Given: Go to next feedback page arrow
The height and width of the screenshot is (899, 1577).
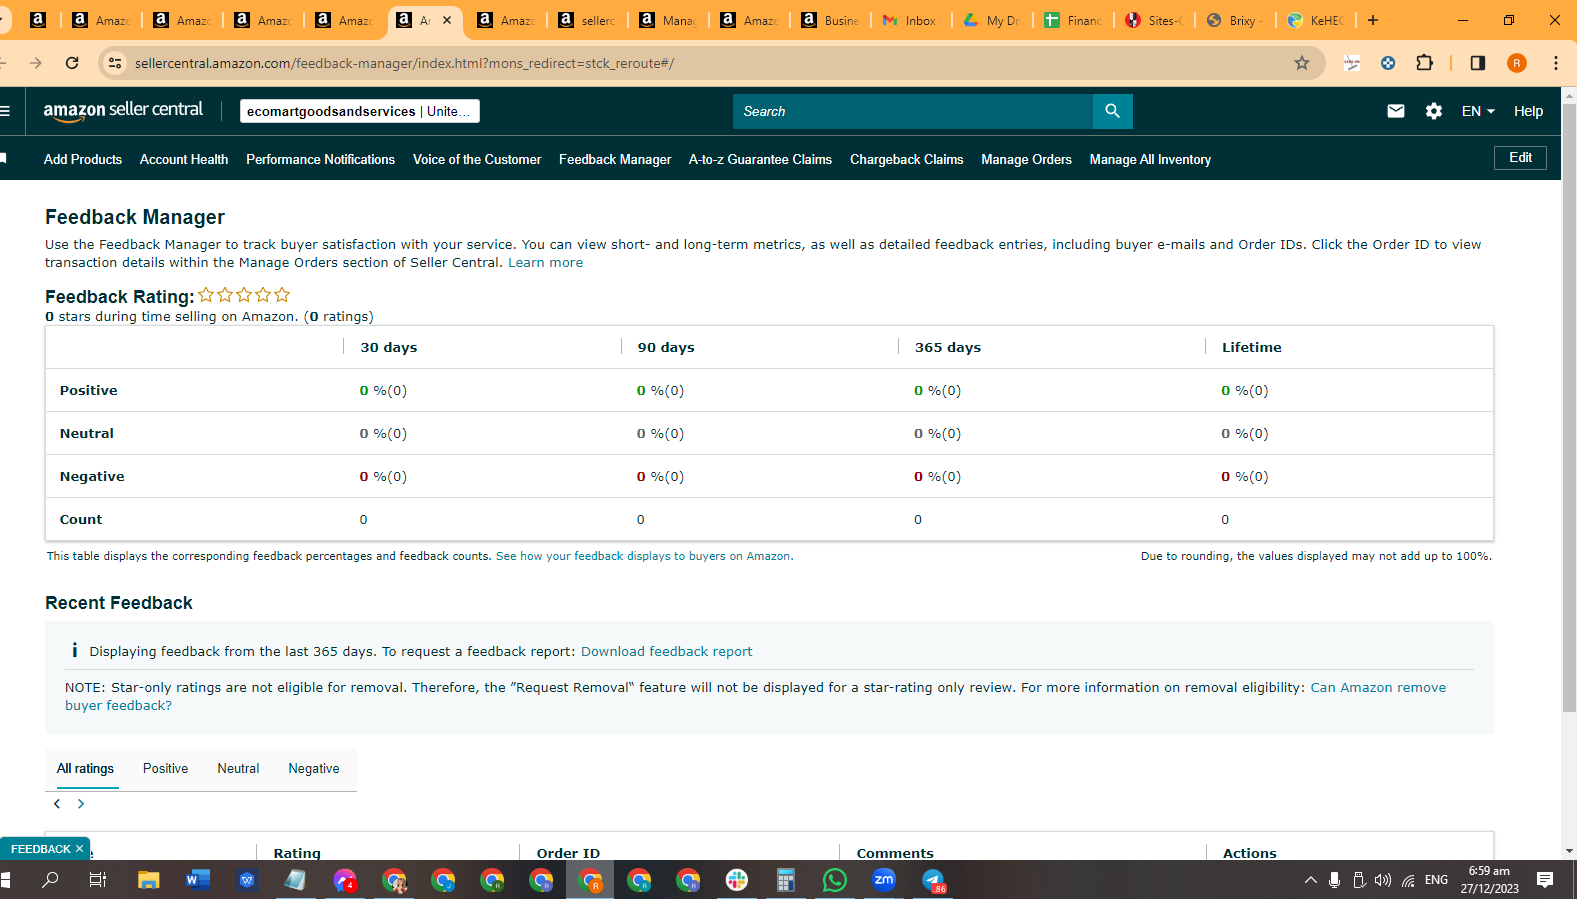Looking at the screenshot, I should [81, 804].
